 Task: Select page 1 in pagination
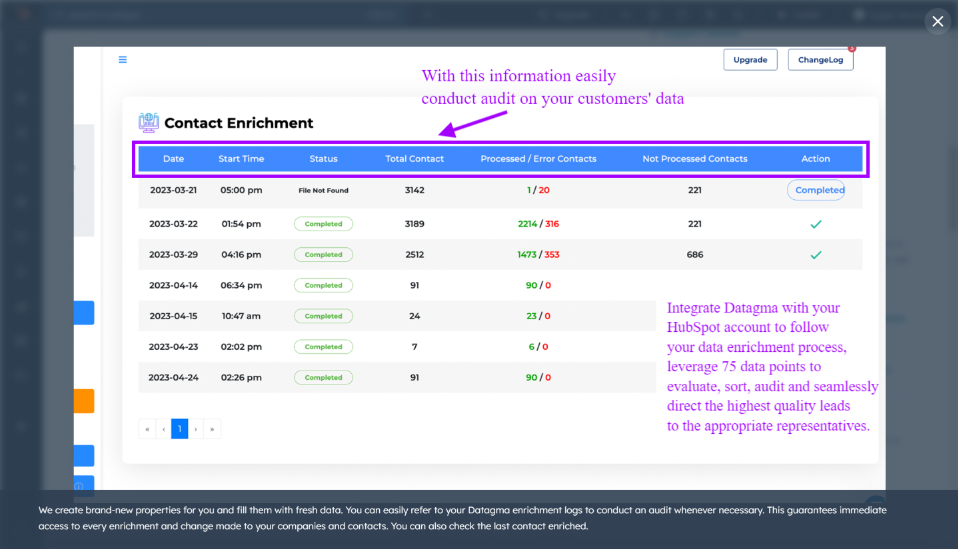[180, 429]
